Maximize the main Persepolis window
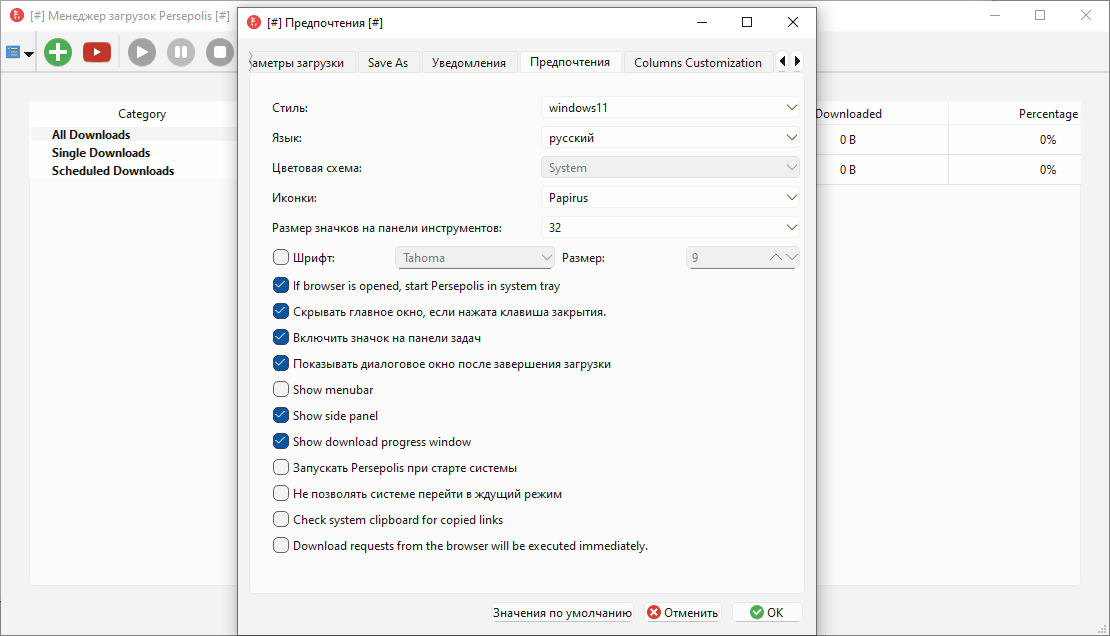 (1040, 16)
